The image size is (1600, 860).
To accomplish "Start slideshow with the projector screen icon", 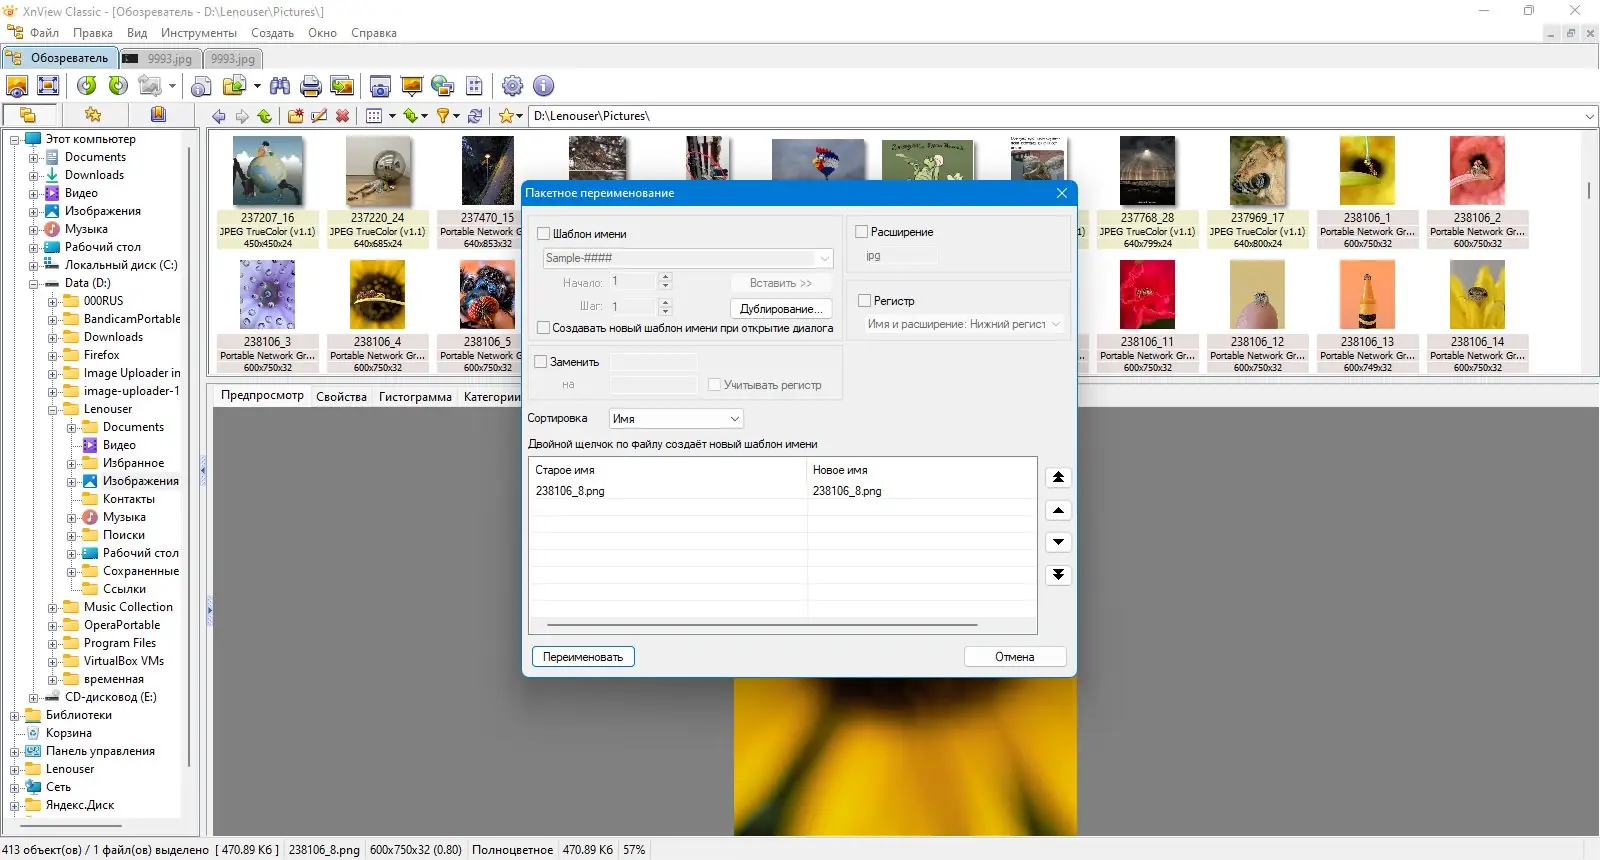I will tap(411, 86).
